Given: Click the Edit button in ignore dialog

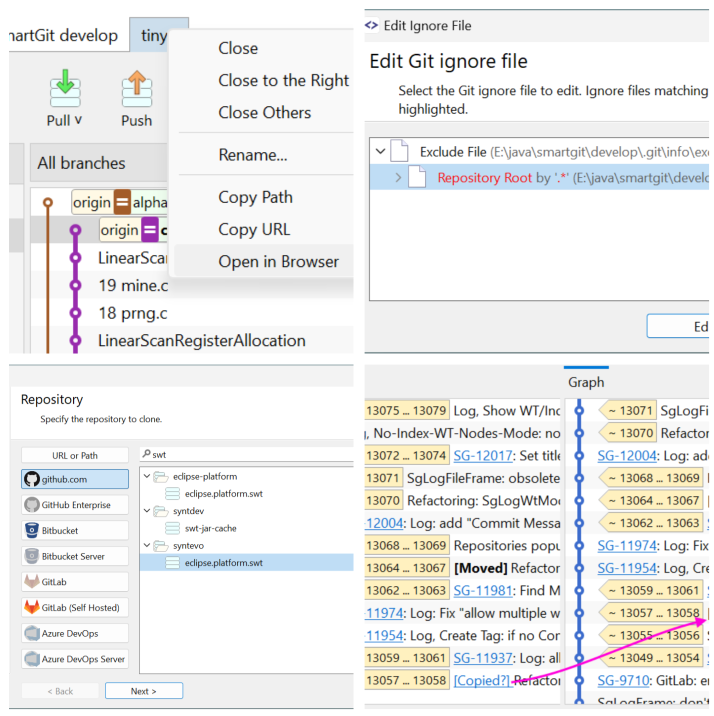Looking at the screenshot, I should pos(678,326).
